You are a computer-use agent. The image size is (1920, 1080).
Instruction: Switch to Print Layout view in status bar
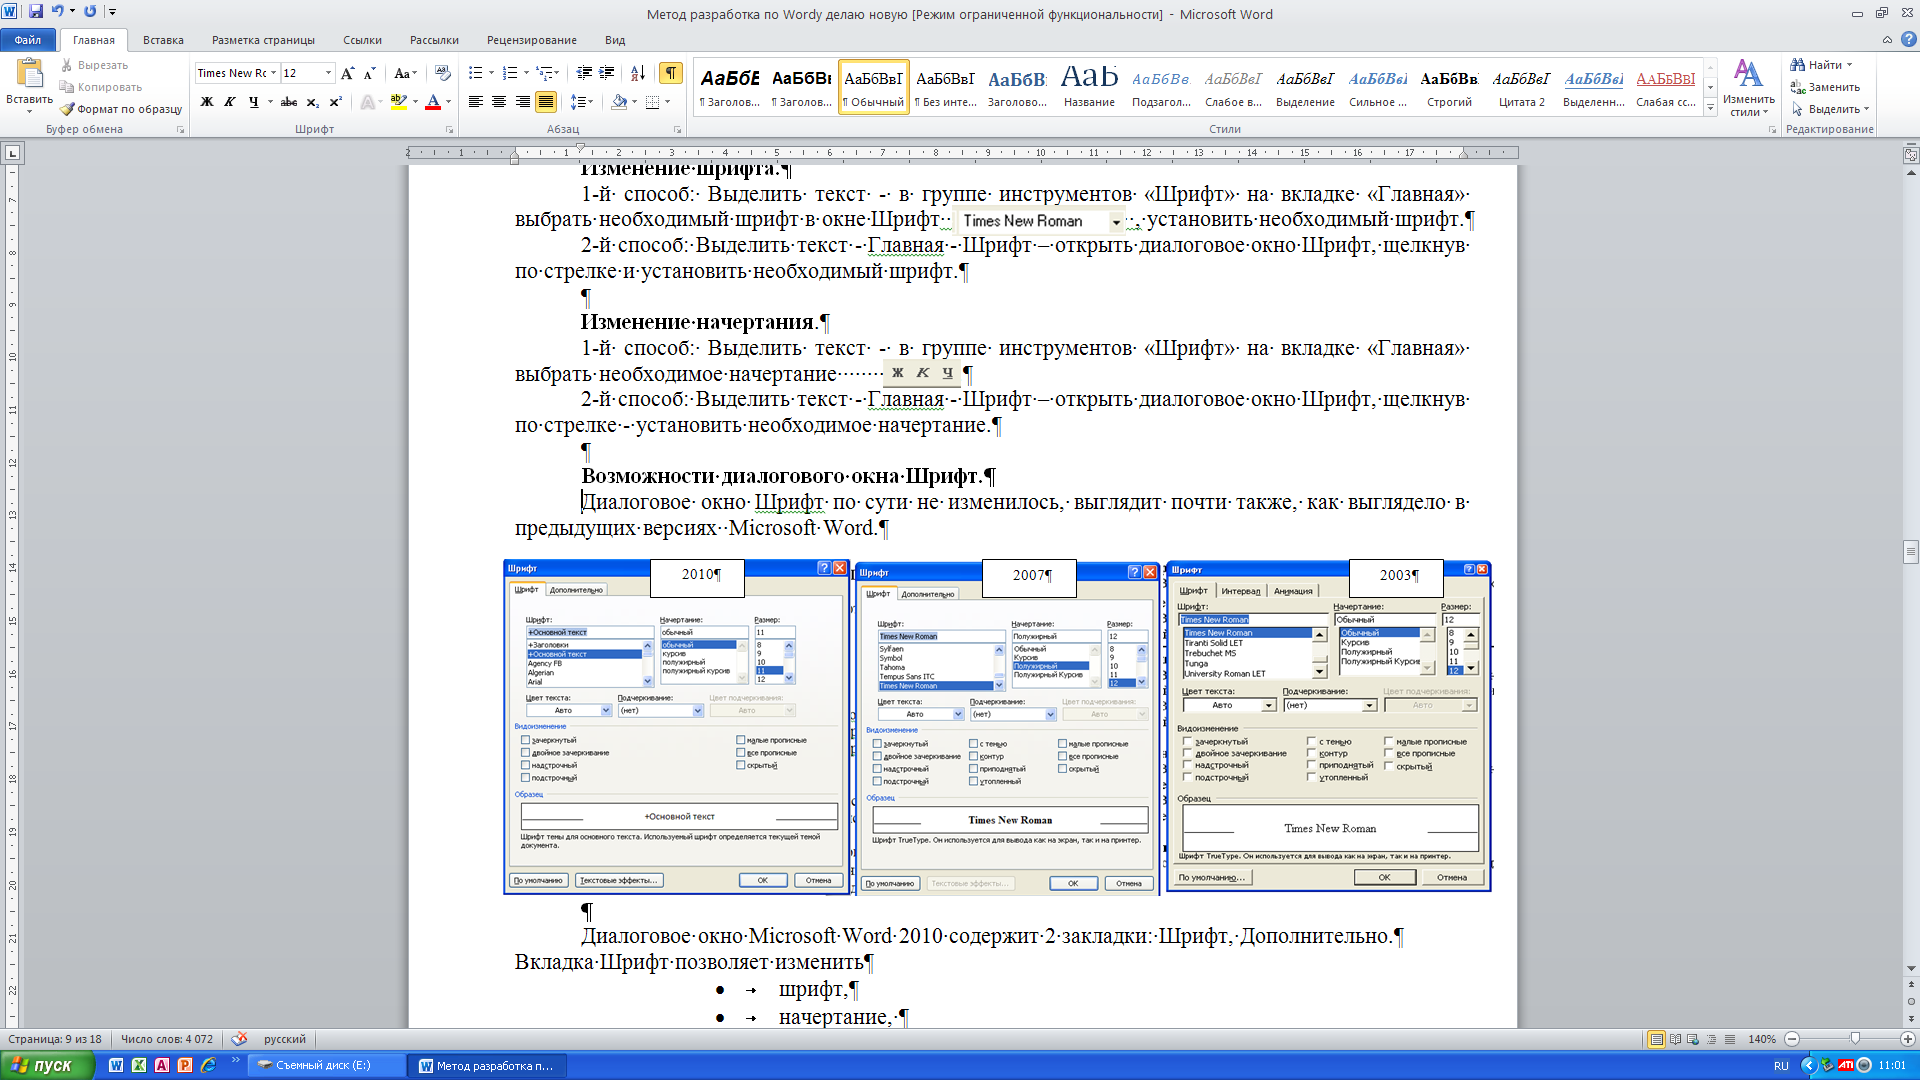1657,1039
